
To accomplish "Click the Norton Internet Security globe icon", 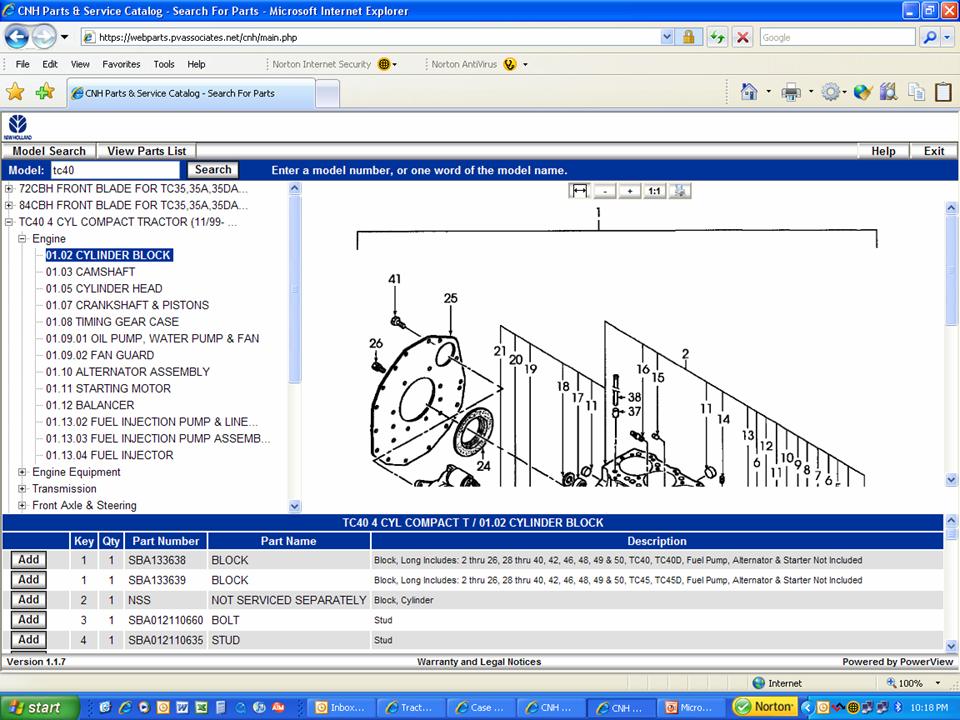I will click(384, 64).
